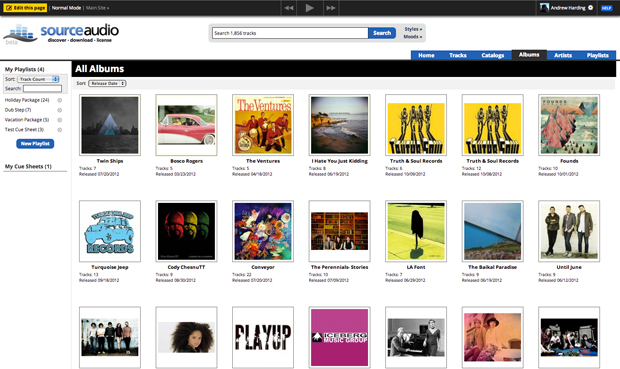620x369 pixels.
Task: Switch to the Tracks tab
Action: (x=457, y=55)
